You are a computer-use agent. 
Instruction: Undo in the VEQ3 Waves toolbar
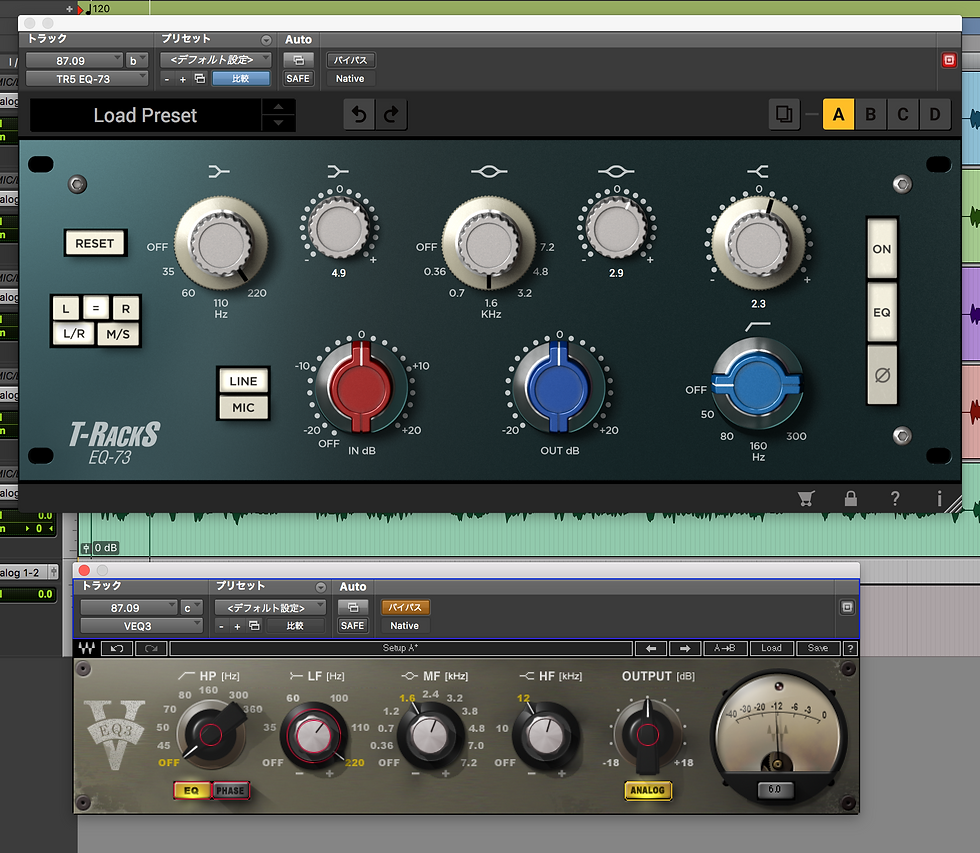pyautogui.click(x=117, y=648)
